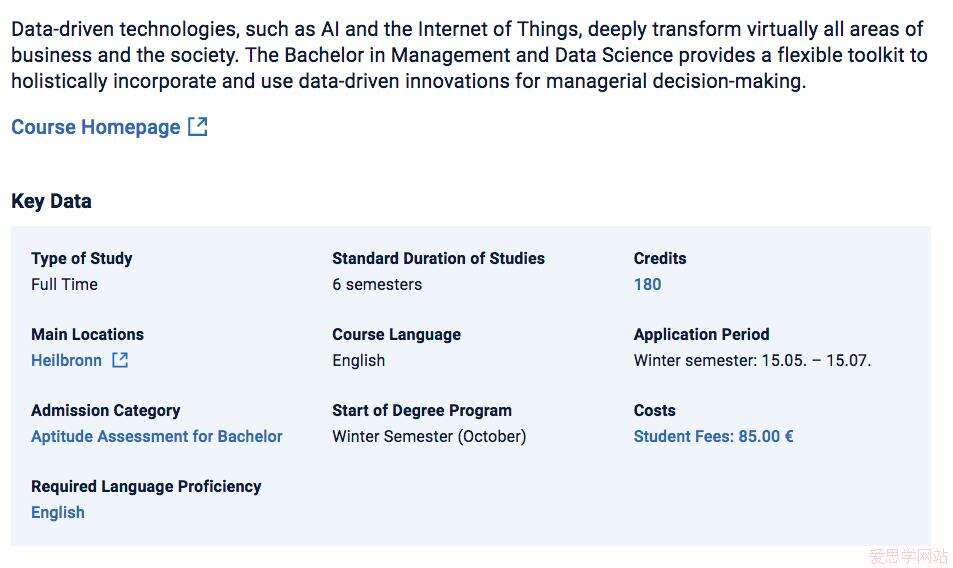This screenshot has width=953, height=568.
Task: Click the Admission Category label
Action: point(105,410)
